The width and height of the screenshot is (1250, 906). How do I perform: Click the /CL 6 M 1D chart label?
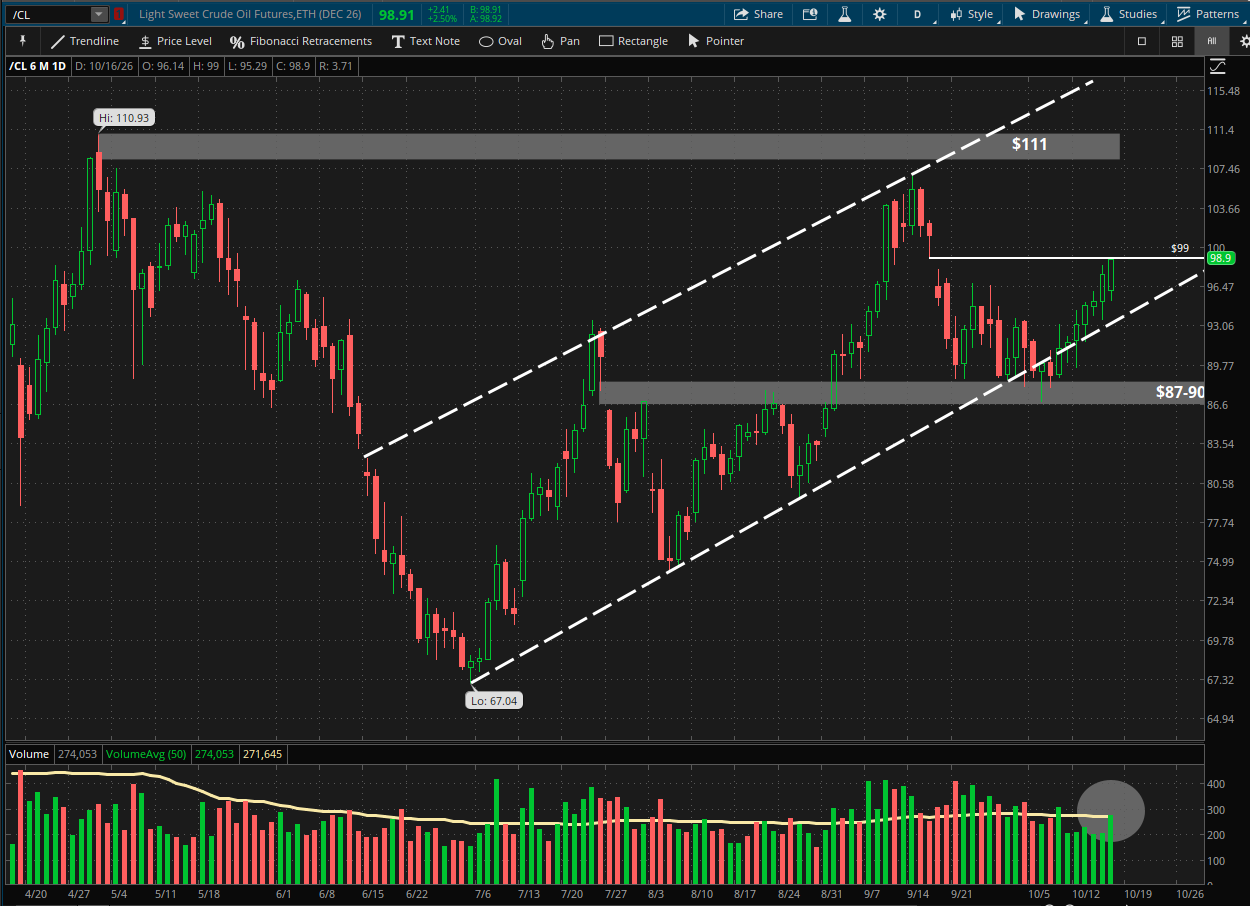click(37, 66)
